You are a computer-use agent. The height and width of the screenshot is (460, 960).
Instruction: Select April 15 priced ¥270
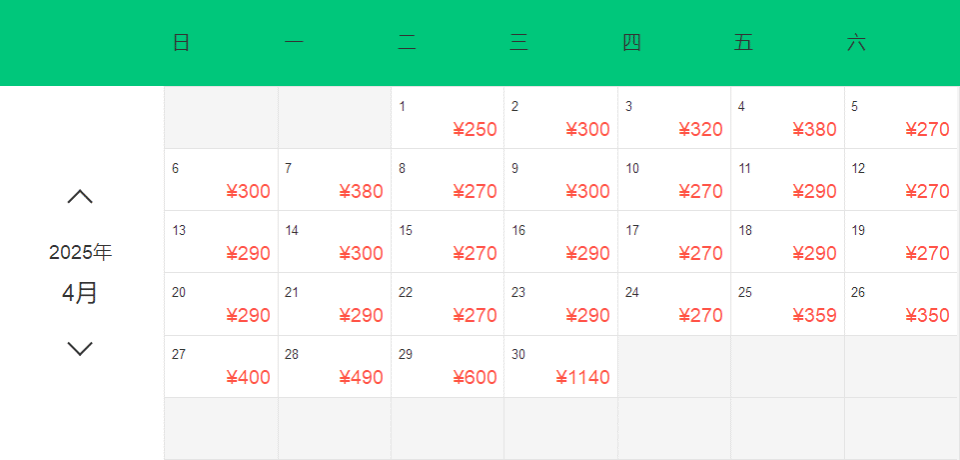pos(448,242)
